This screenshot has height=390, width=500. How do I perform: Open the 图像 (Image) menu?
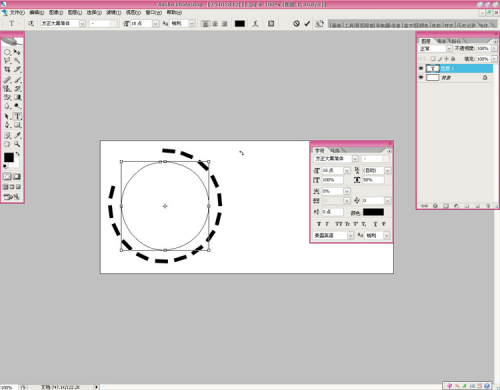click(x=56, y=13)
